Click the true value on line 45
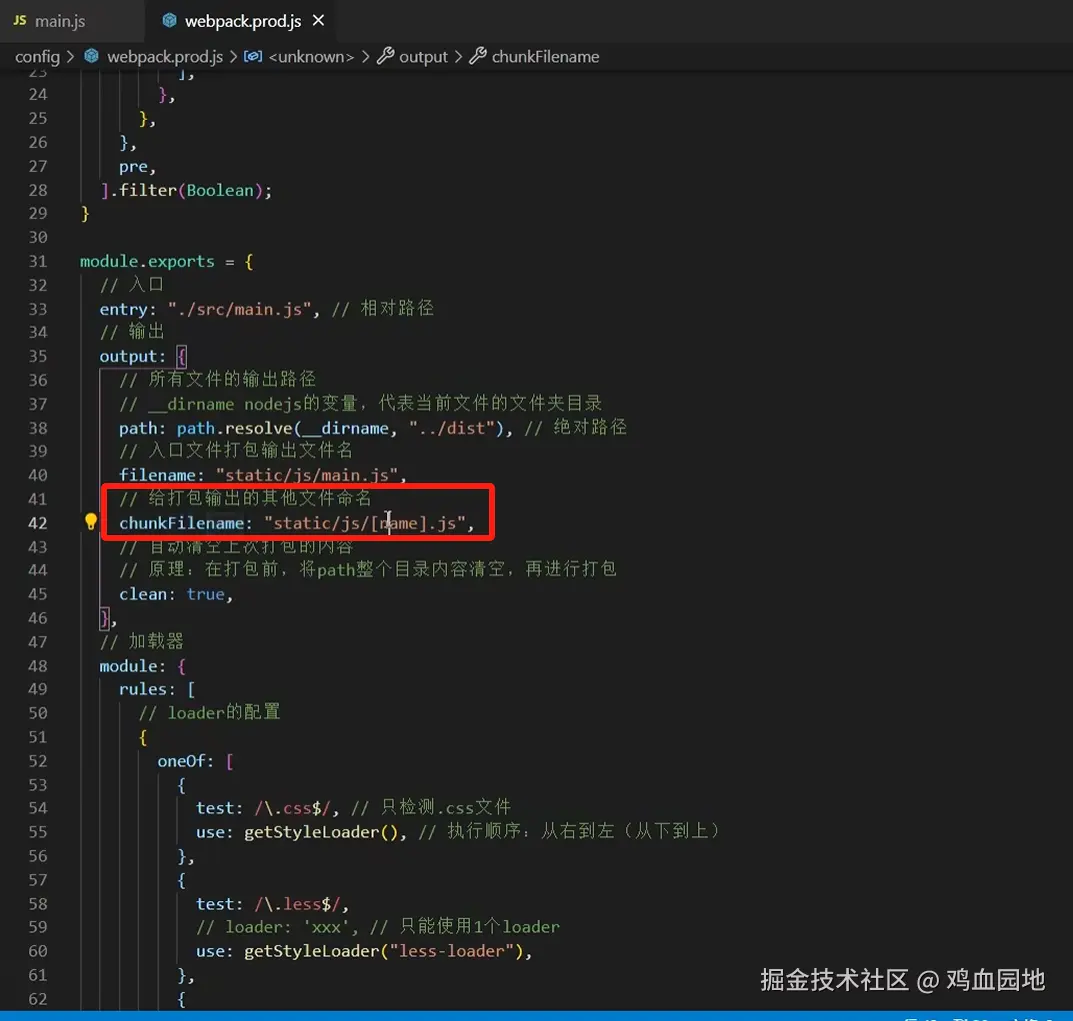 [x=206, y=595]
